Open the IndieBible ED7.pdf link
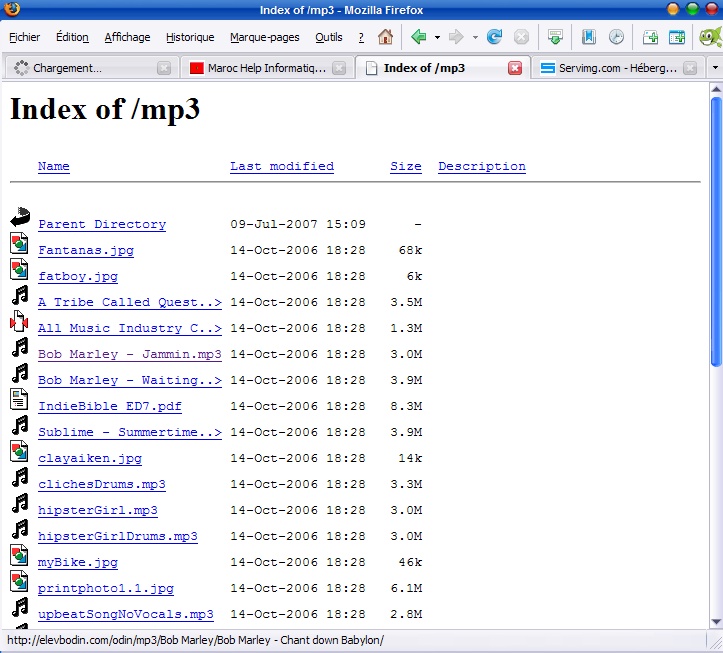The height and width of the screenshot is (653, 723). coord(110,406)
